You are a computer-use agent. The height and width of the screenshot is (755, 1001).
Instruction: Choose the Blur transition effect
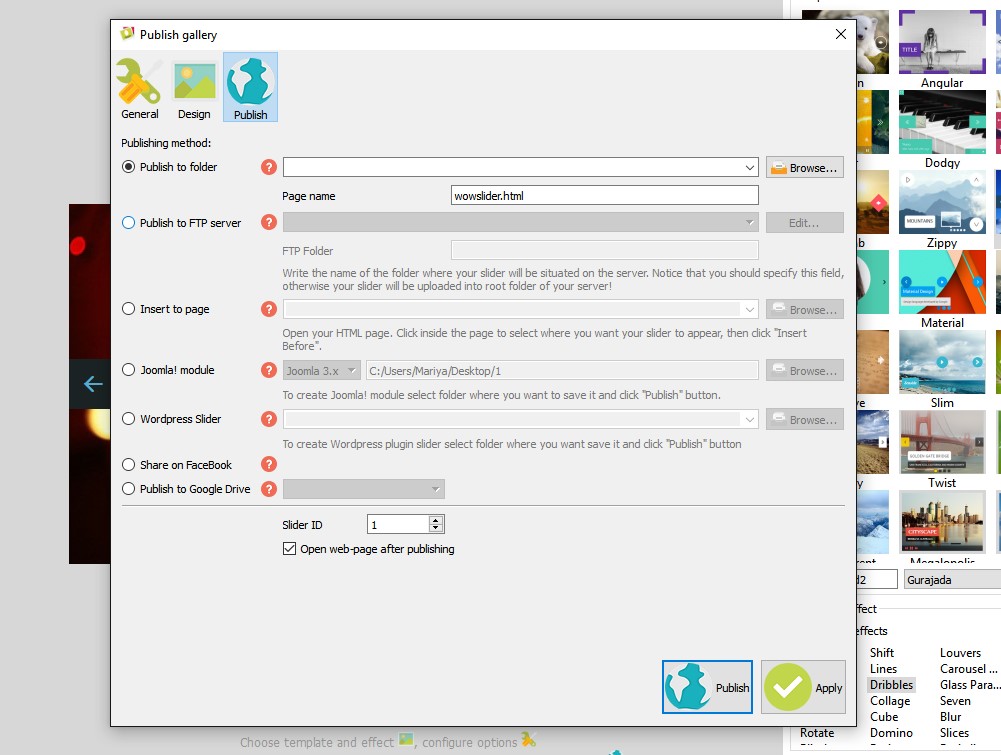click(x=951, y=717)
